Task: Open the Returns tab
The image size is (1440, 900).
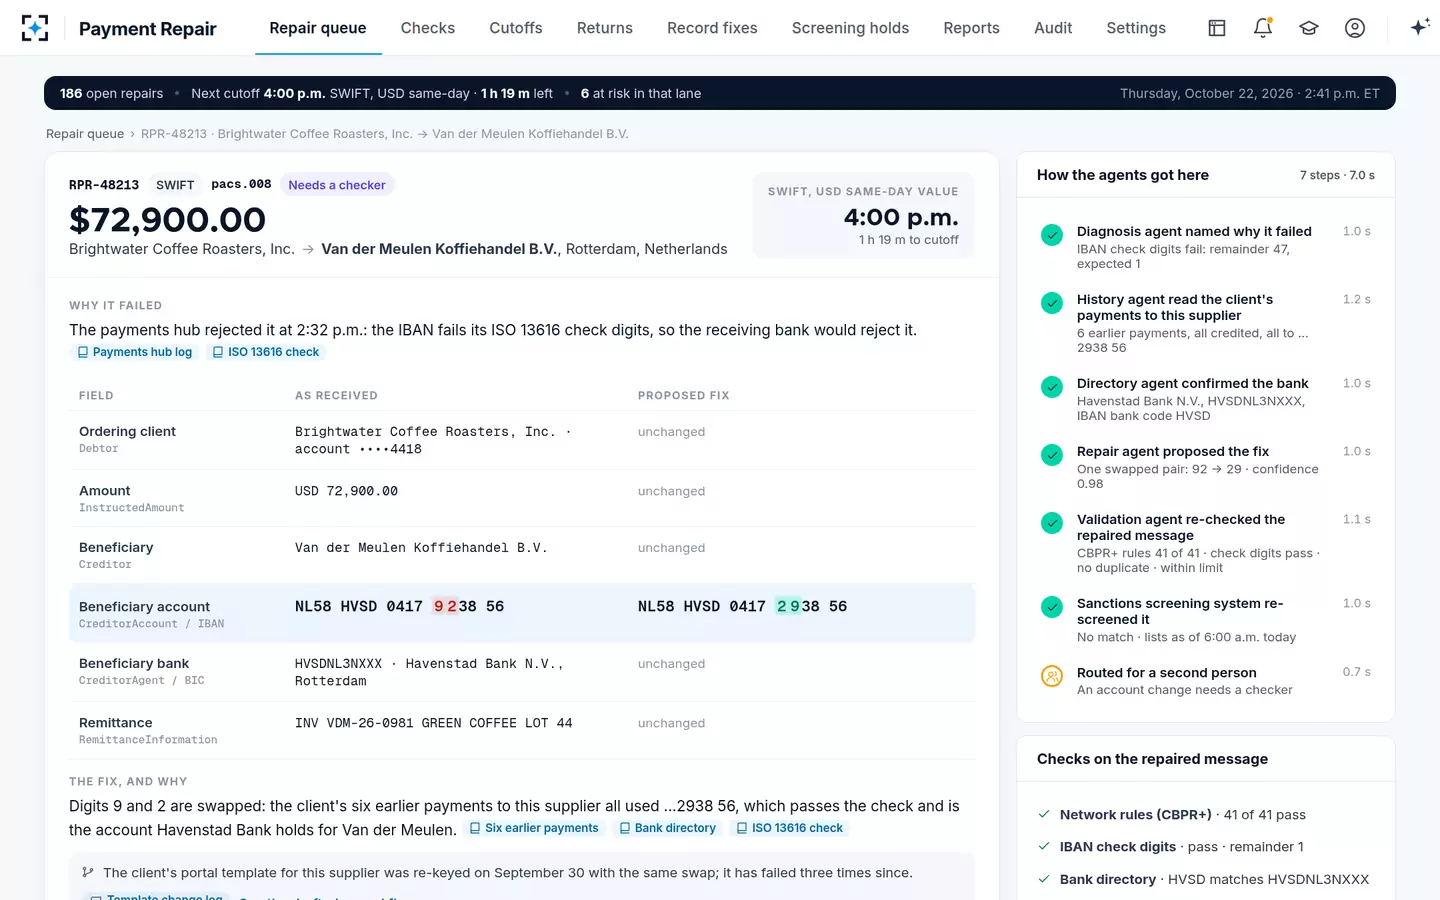Action: coord(605,28)
